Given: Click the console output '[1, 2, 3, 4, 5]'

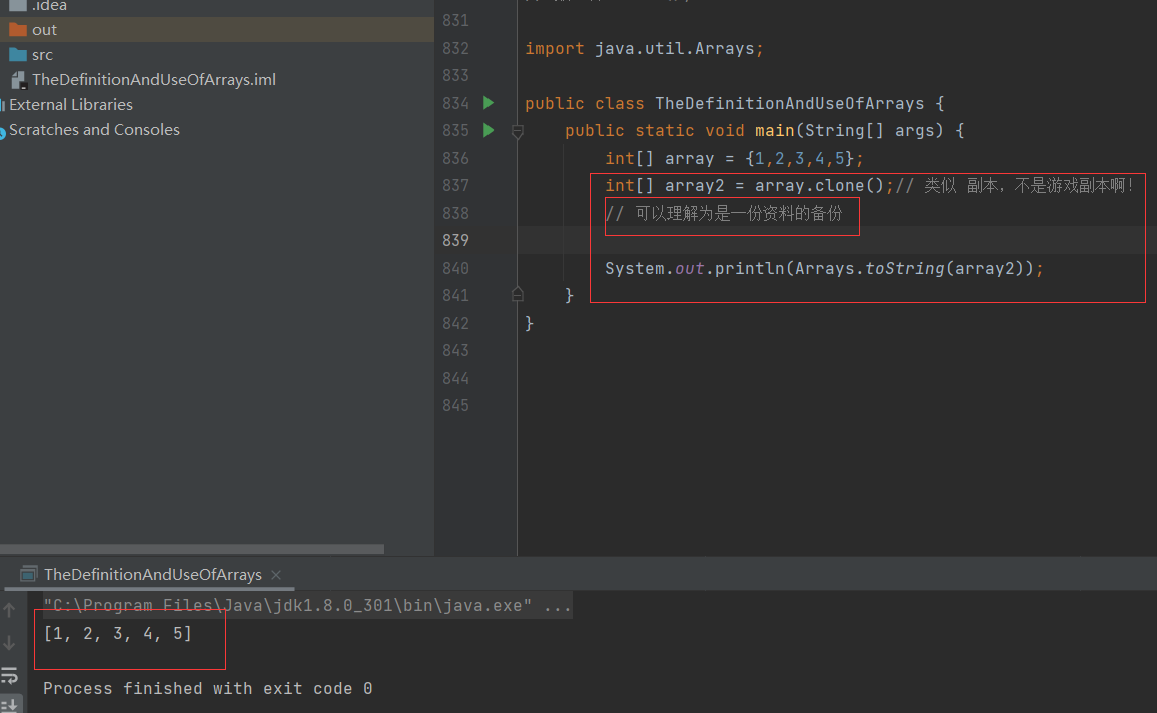Looking at the screenshot, I should click(x=117, y=633).
